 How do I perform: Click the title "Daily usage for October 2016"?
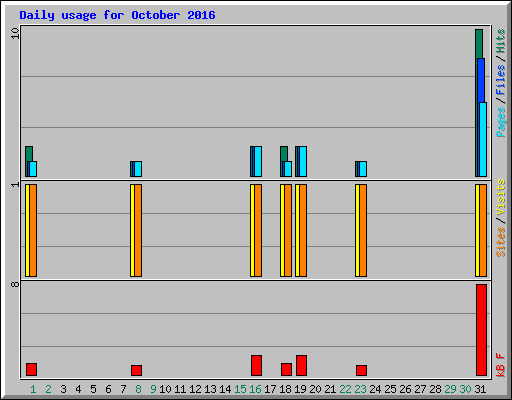[x=117, y=15]
